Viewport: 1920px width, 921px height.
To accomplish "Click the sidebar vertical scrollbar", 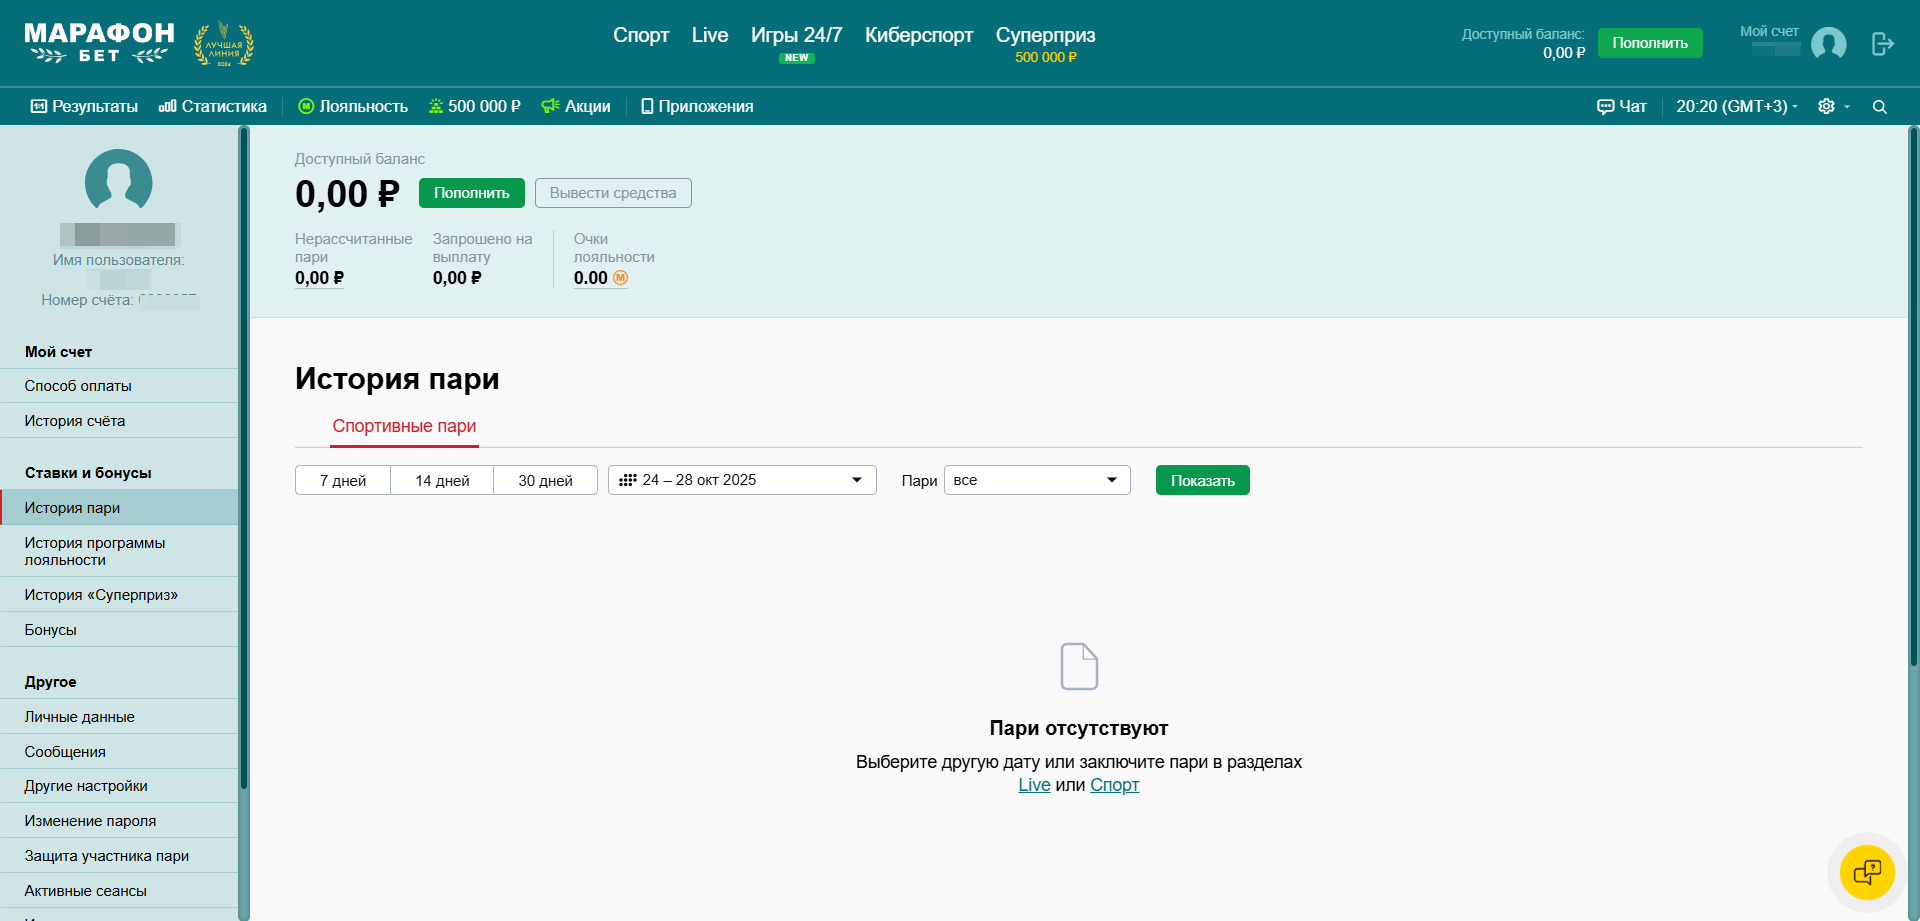I will pos(243,460).
